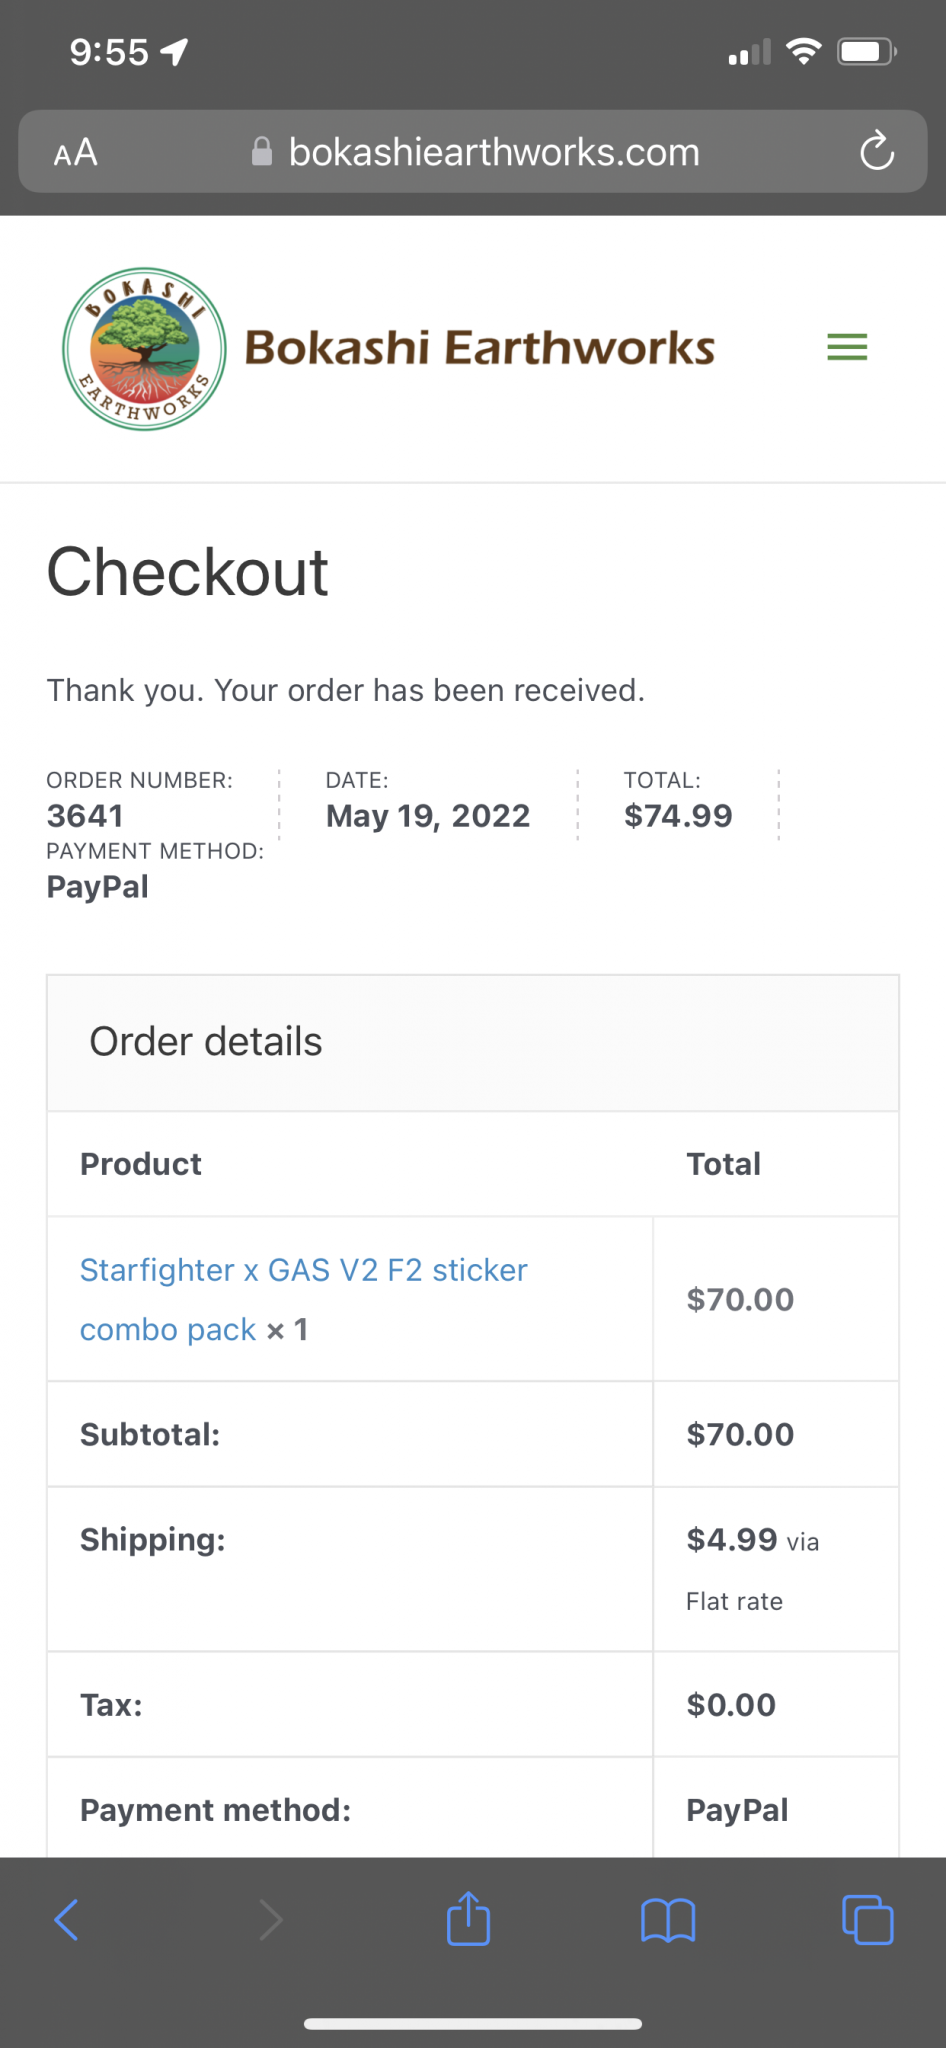
Task: Go back using Safari back arrow
Action: click(67, 1920)
